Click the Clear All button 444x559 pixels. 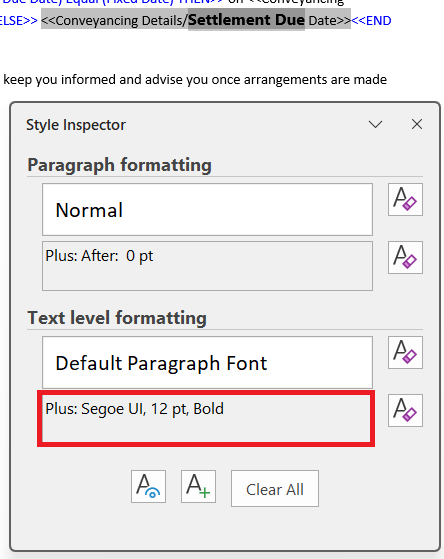tap(275, 488)
